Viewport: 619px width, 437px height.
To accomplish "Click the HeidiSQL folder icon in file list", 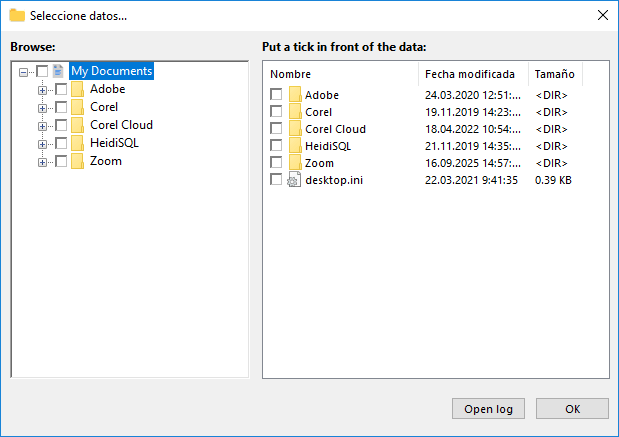I will click(294, 146).
